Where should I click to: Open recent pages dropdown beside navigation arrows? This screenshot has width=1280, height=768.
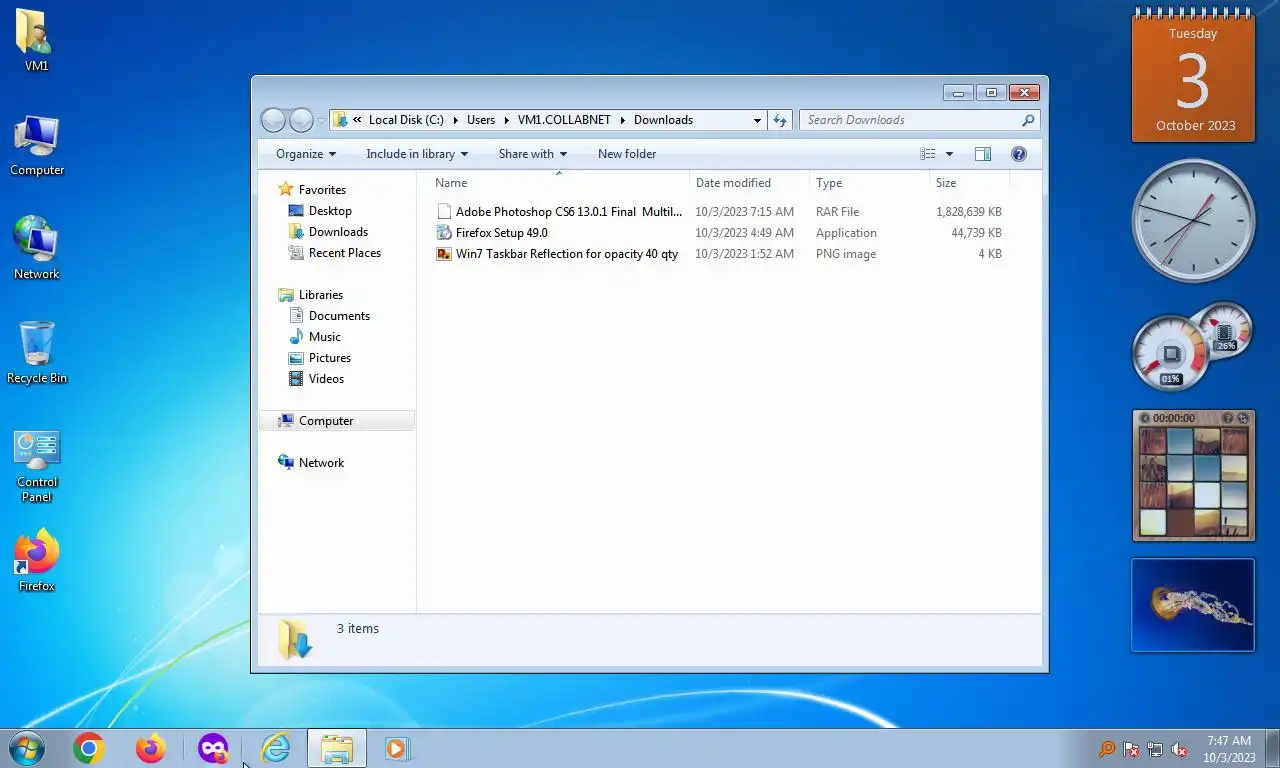pyautogui.click(x=321, y=120)
